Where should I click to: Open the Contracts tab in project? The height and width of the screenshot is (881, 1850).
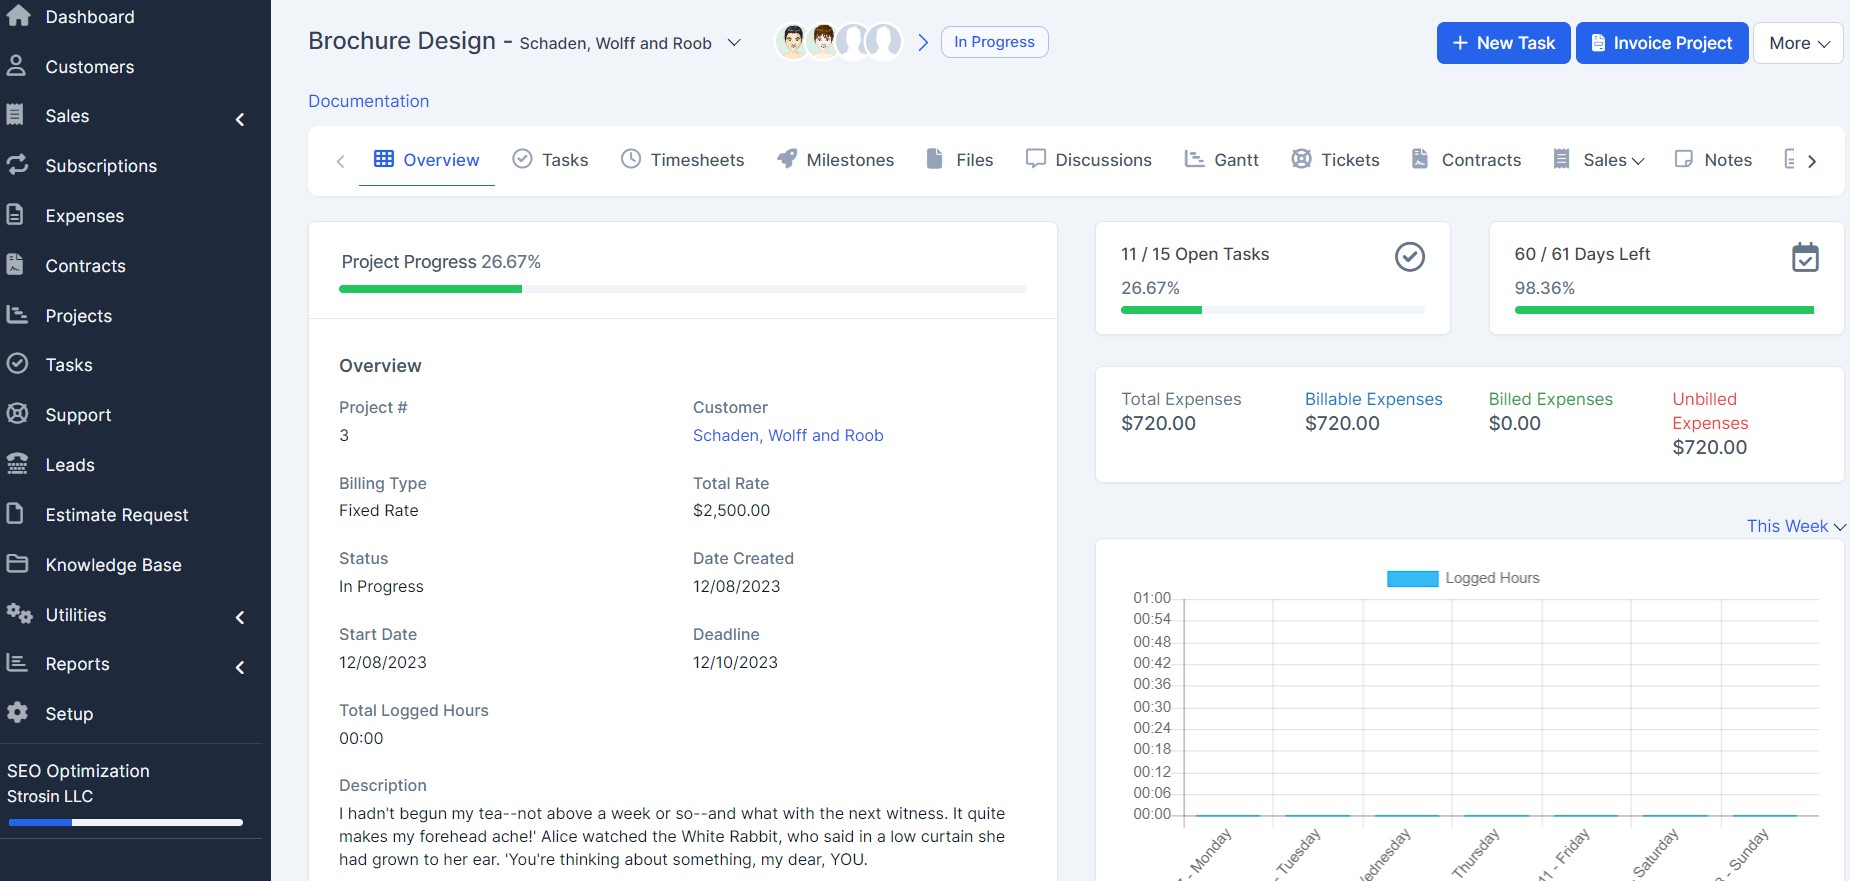(x=1467, y=160)
